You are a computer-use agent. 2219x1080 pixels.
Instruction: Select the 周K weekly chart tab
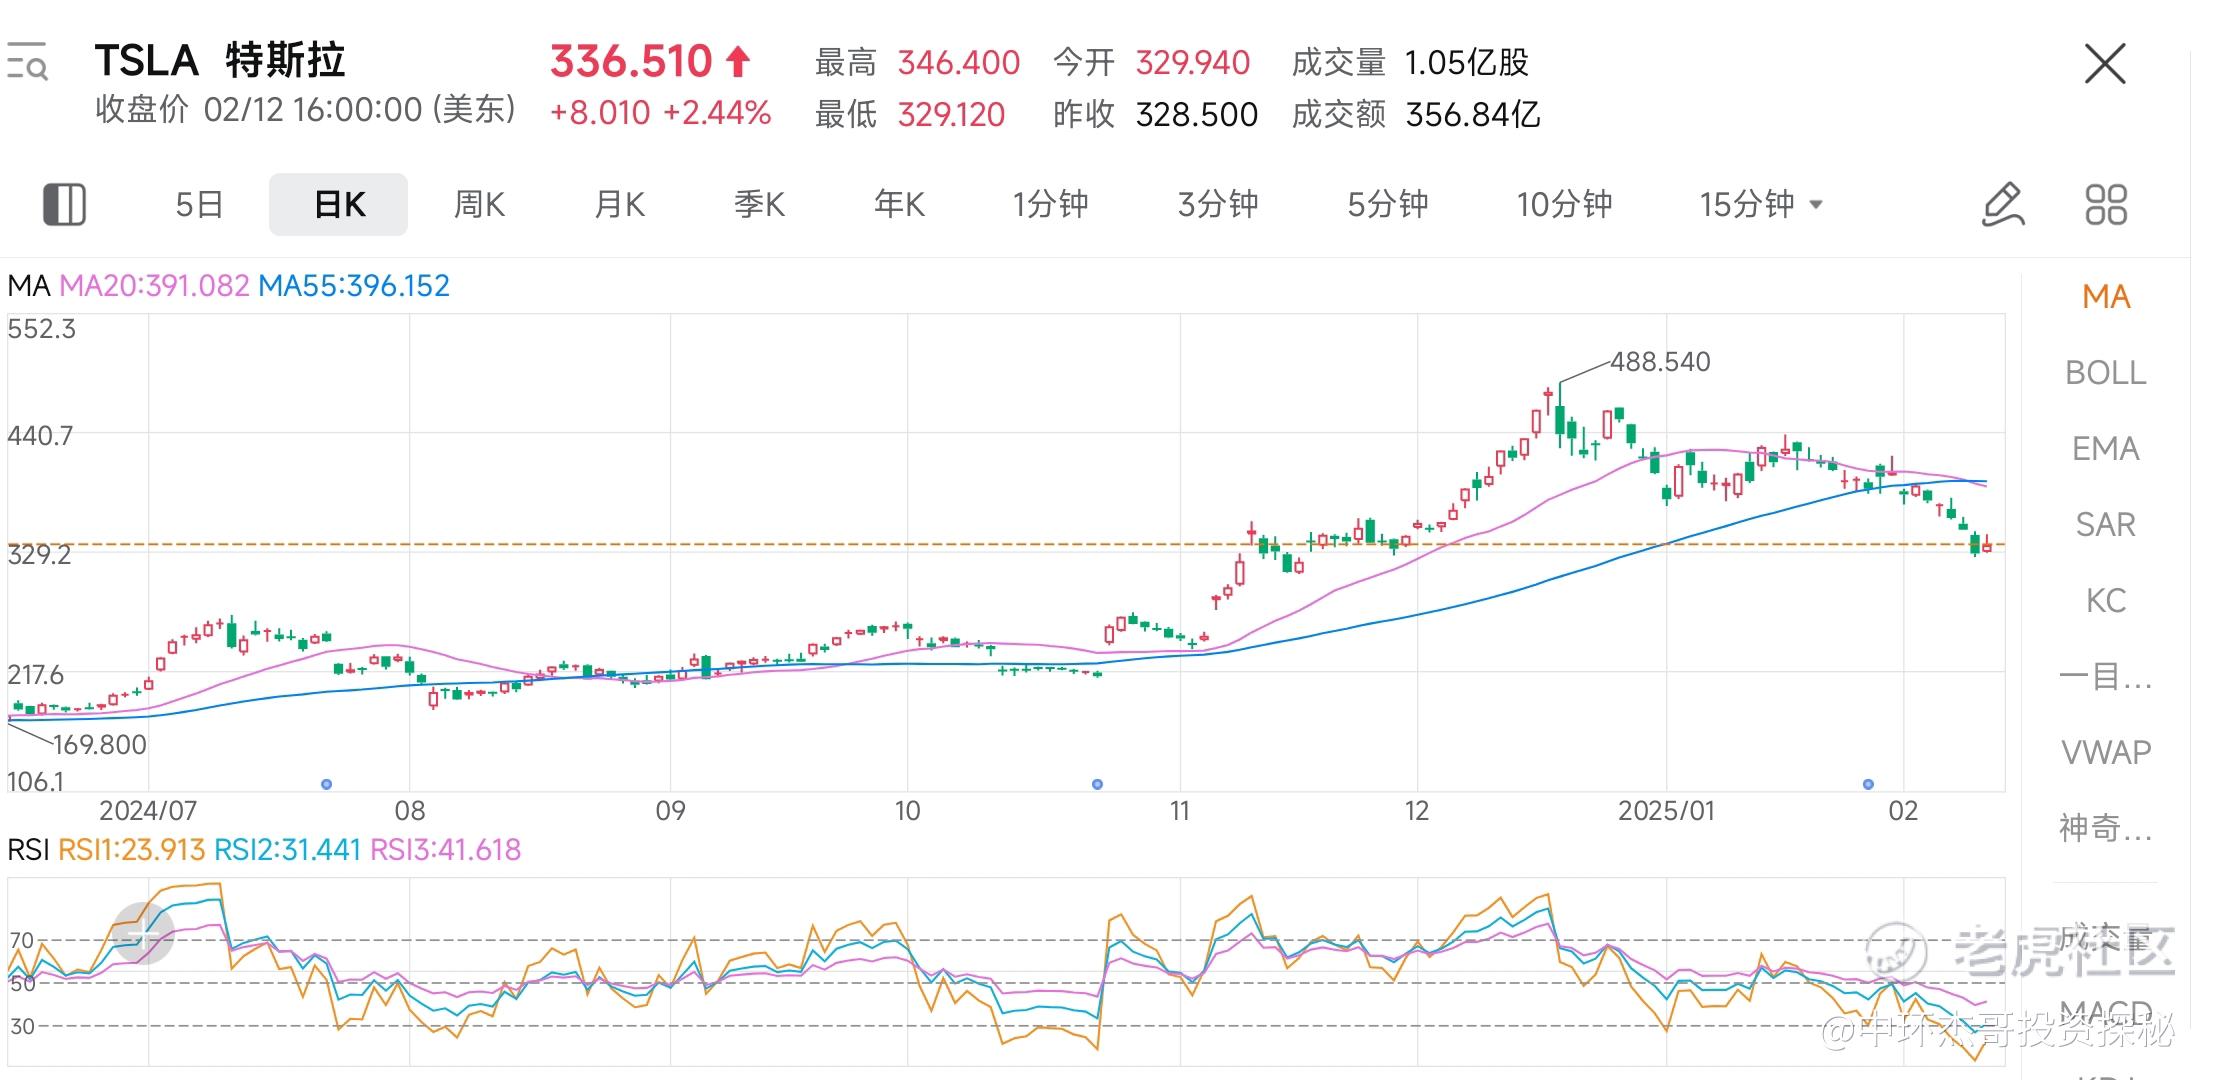[479, 205]
